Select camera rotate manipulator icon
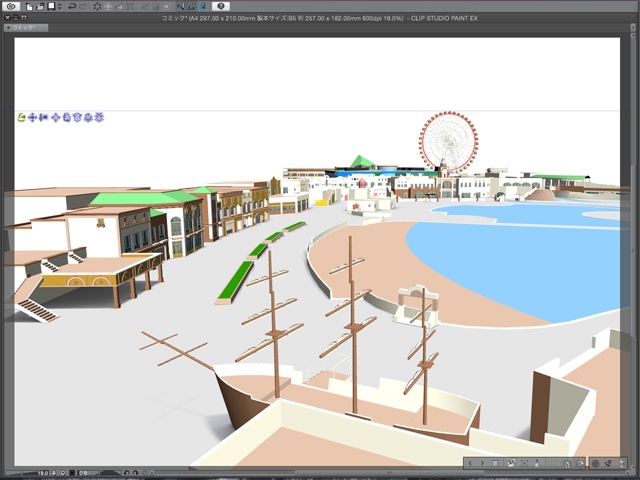The width and height of the screenshot is (640, 480). click(22, 118)
